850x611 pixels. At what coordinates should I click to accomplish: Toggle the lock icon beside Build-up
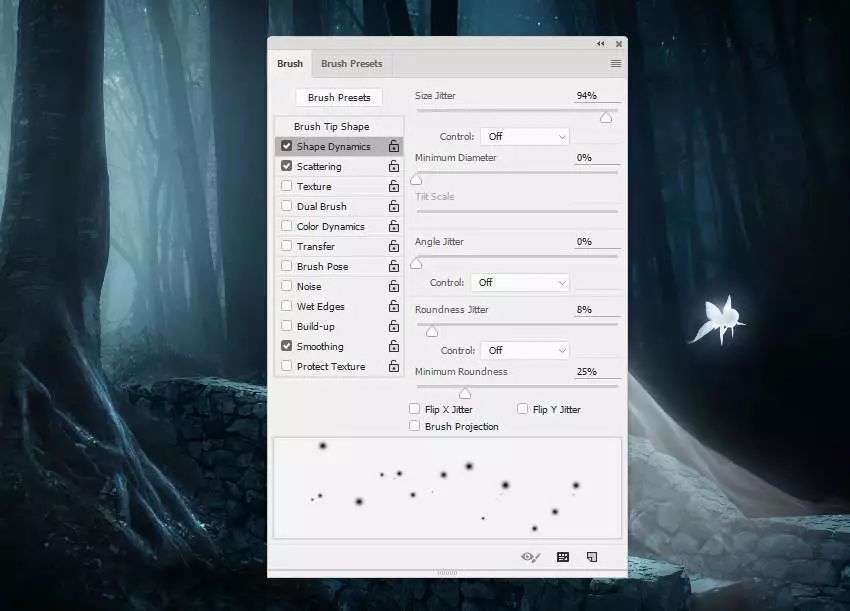pyautogui.click(x=394, y=326)
